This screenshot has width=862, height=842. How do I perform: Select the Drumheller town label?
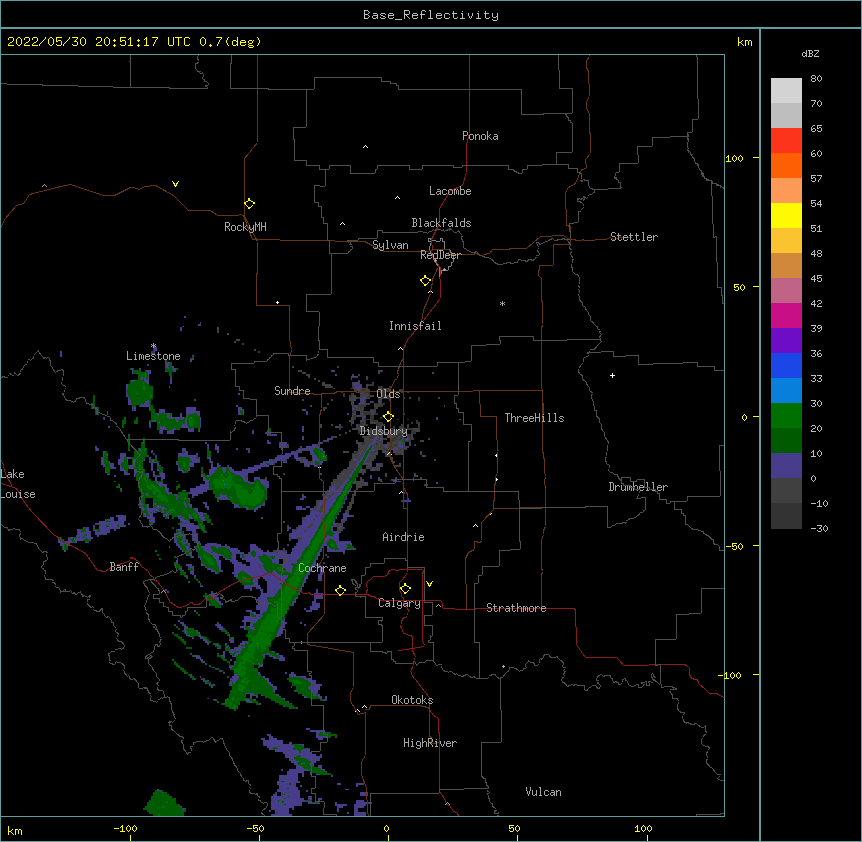(x=638, y=487)
